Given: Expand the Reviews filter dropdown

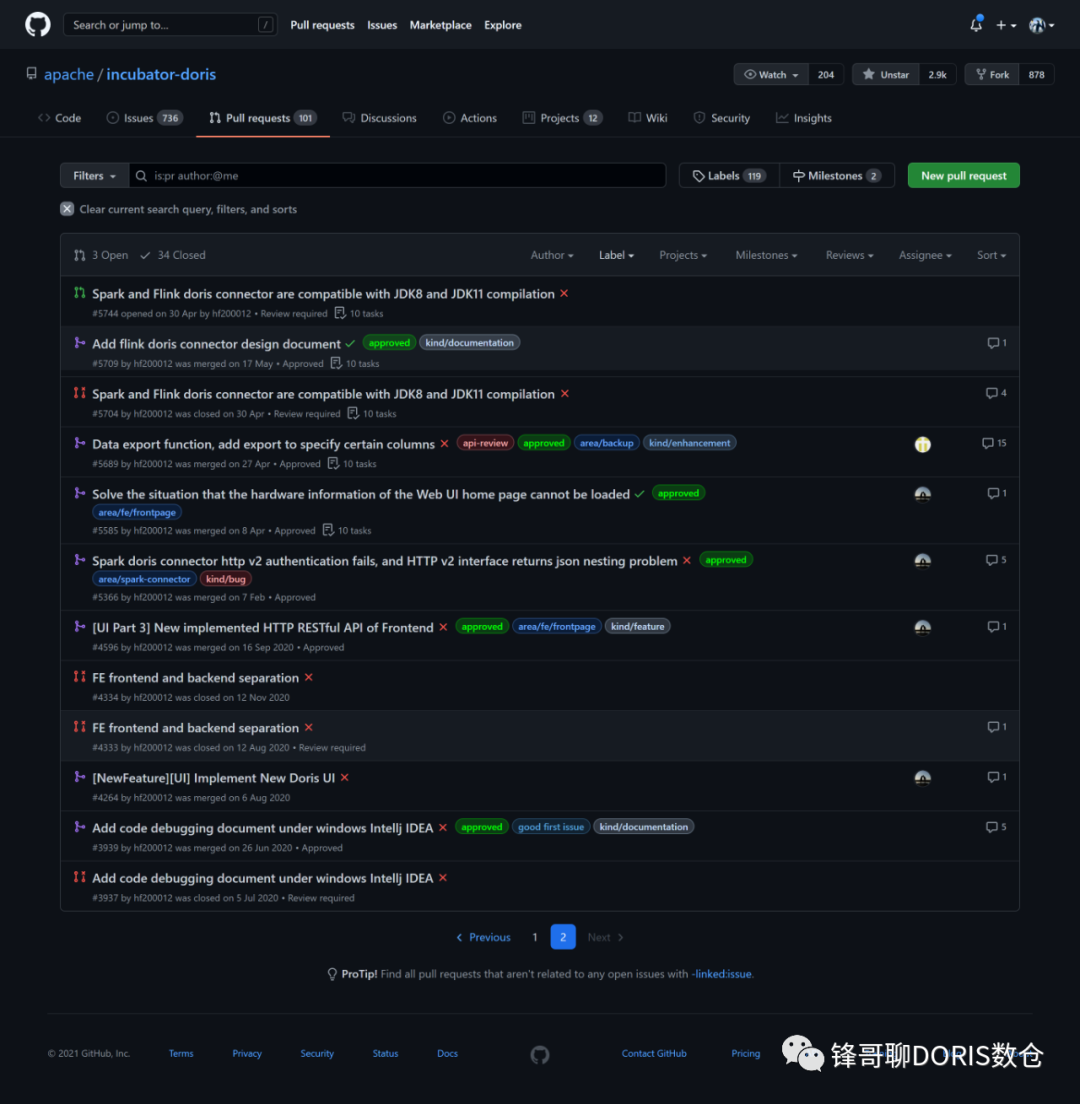Looking at the screenshot, I should click(x=849, y=255).
